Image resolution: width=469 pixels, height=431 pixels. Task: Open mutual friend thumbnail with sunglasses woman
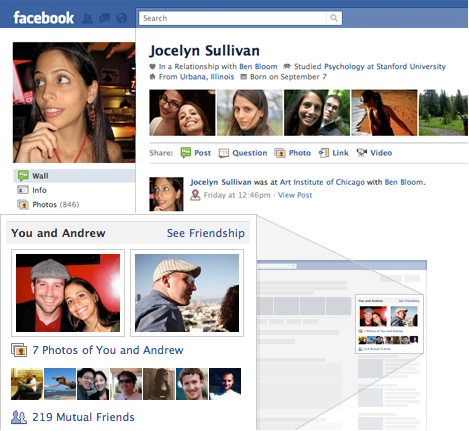126,384
